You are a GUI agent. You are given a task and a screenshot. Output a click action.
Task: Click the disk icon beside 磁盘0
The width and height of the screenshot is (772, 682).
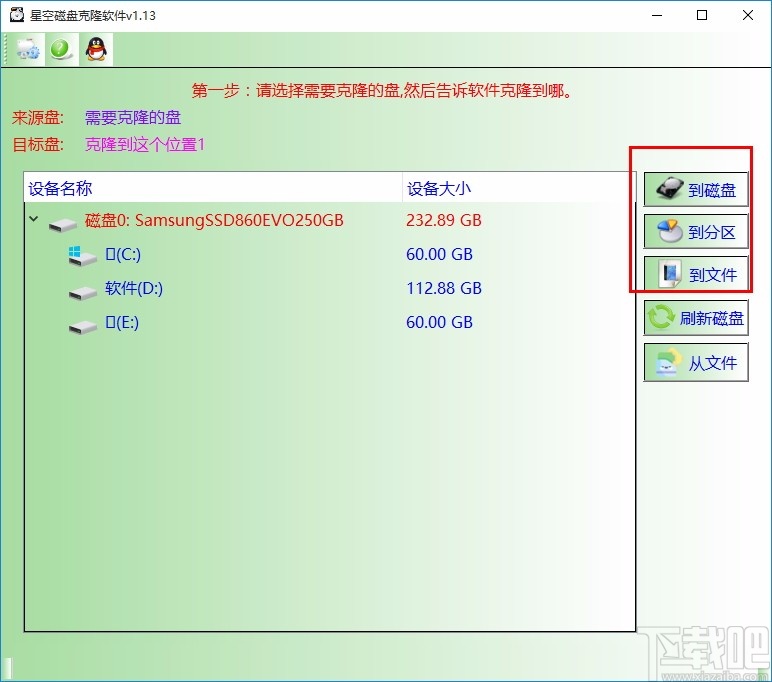[x=63, y=225]
